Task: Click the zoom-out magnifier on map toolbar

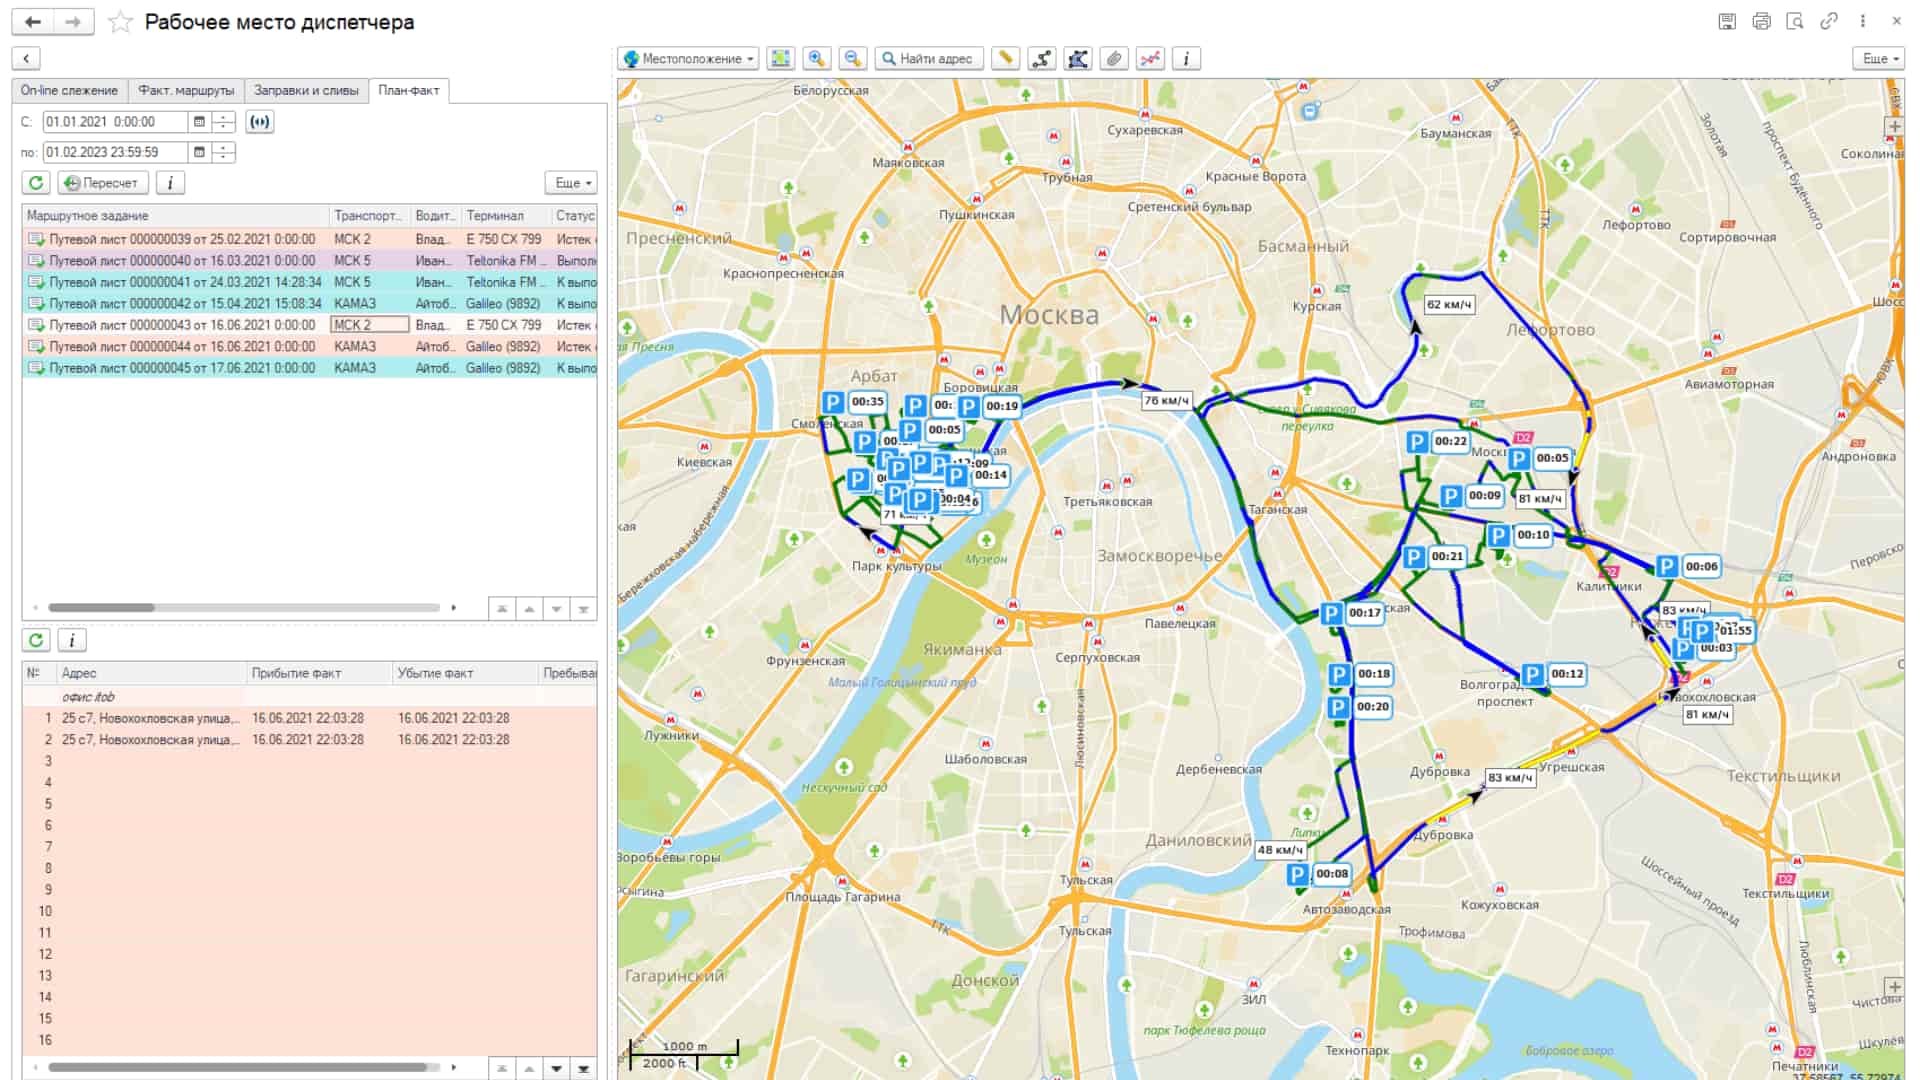Action: [852, 59]
